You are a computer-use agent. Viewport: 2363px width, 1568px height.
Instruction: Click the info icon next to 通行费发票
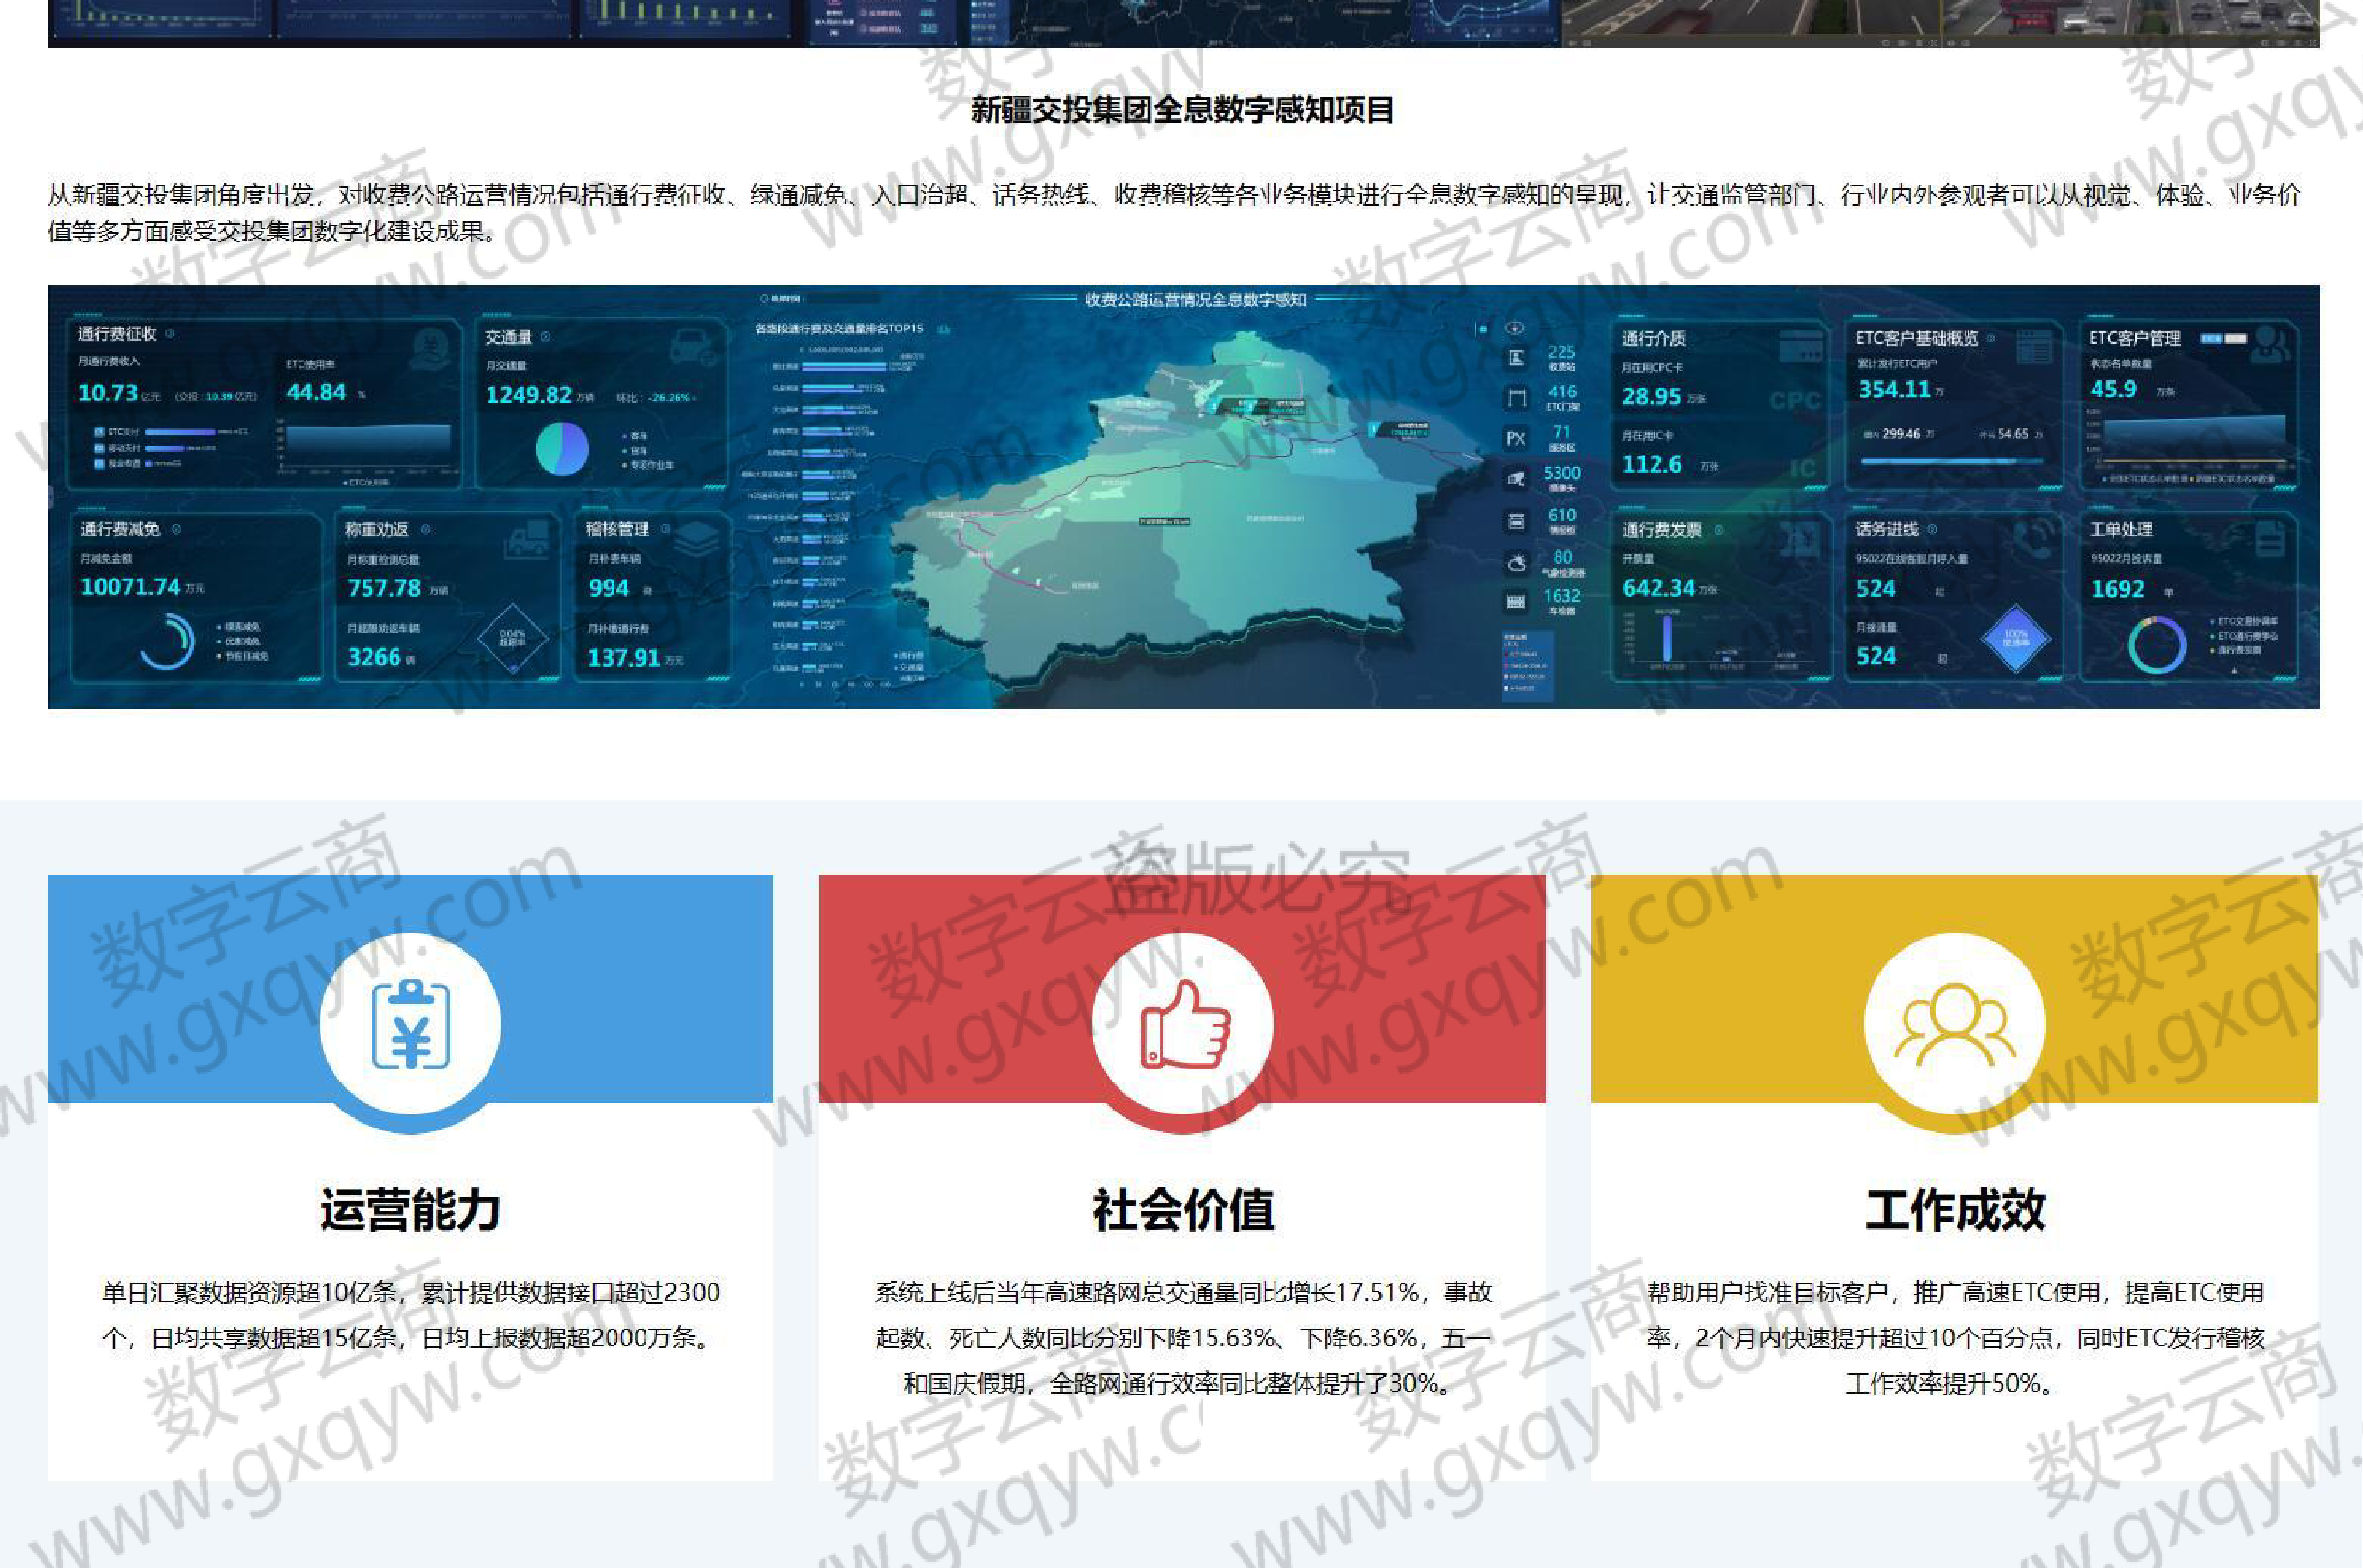(x=1719, y=530)
